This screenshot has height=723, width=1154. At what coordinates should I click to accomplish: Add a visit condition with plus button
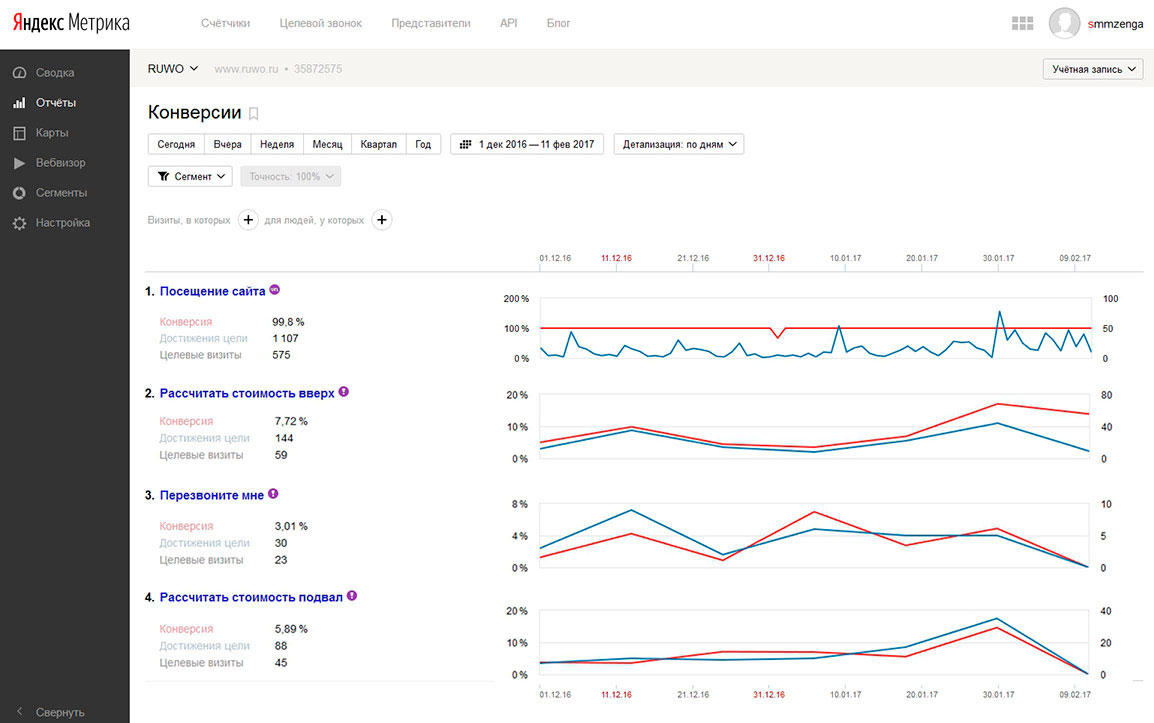(x=248, y=220)
